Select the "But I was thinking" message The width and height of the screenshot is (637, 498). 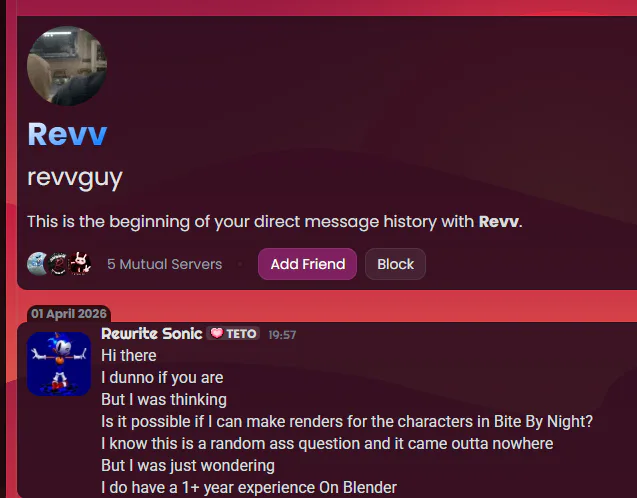click(164, 399)
